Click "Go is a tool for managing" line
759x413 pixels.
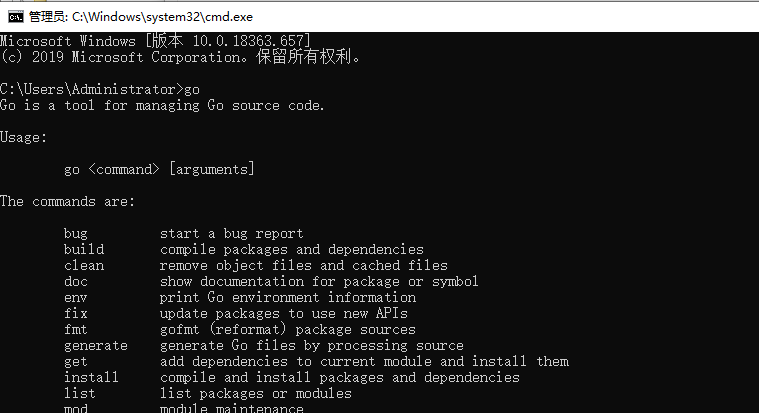point(162,105)
